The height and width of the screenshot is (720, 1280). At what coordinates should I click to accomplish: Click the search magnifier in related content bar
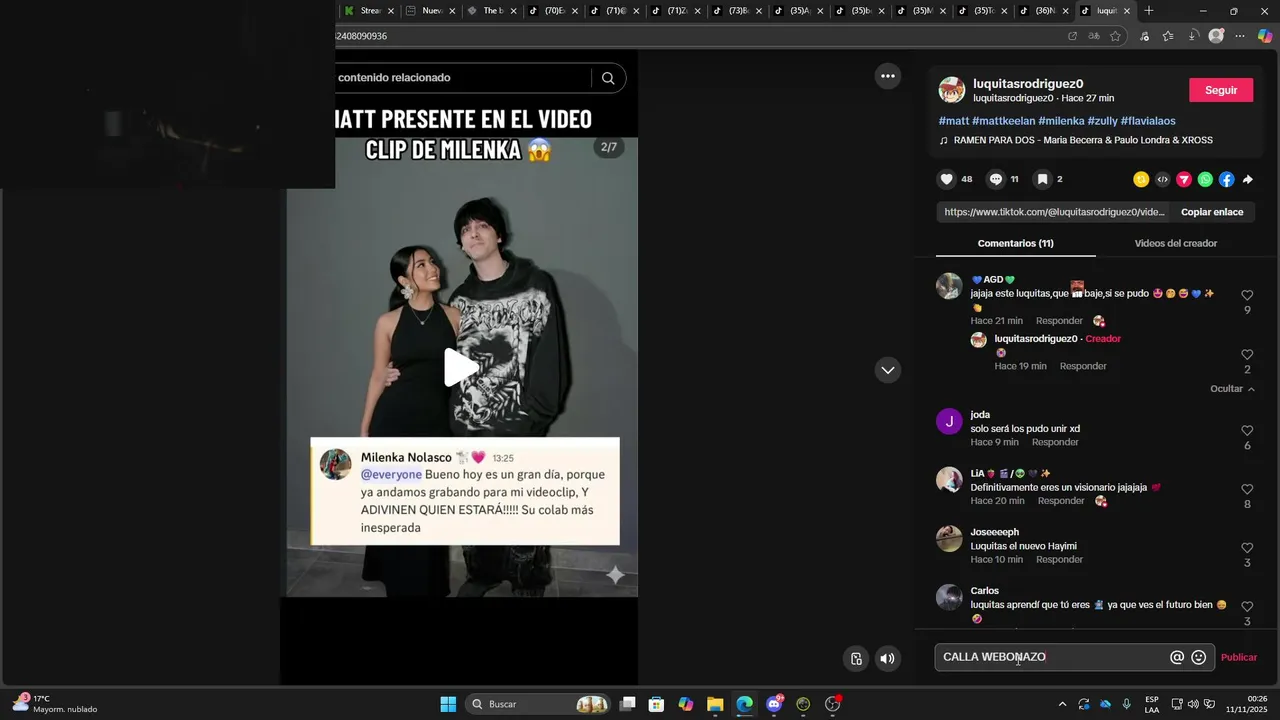608,78
